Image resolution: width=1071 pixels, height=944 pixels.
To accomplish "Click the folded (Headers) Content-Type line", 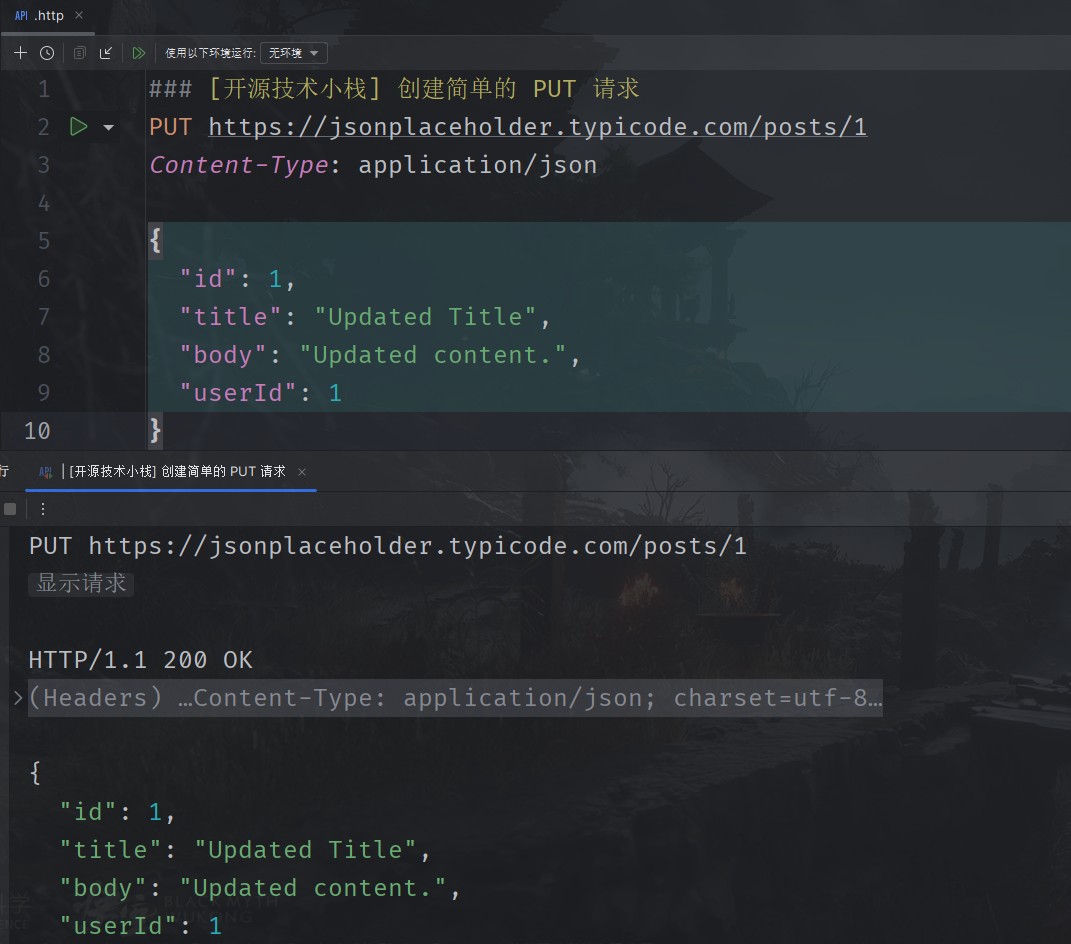I will (456, 698).
